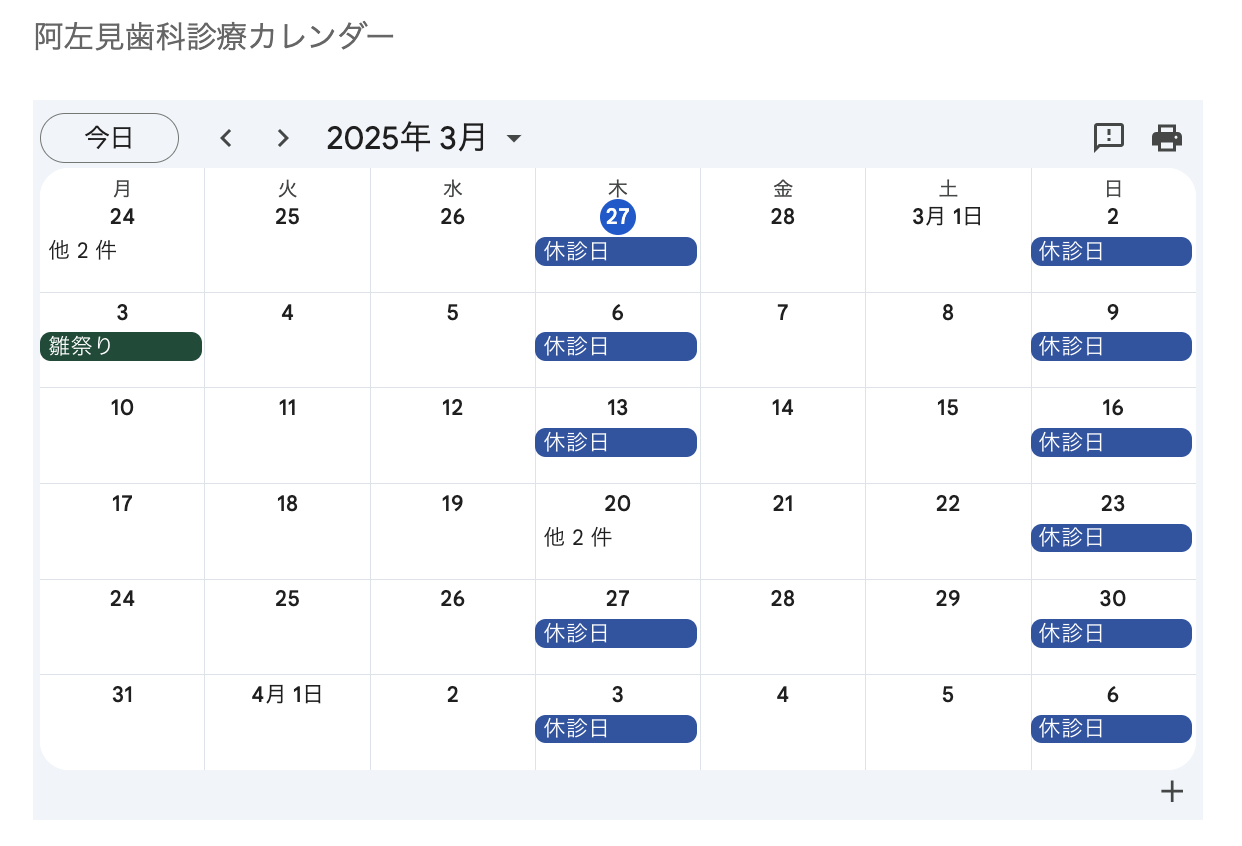Open the feedback speech-bubble icon
This screenshot has height=846, width=1242.
click(x=1109, y=138)
